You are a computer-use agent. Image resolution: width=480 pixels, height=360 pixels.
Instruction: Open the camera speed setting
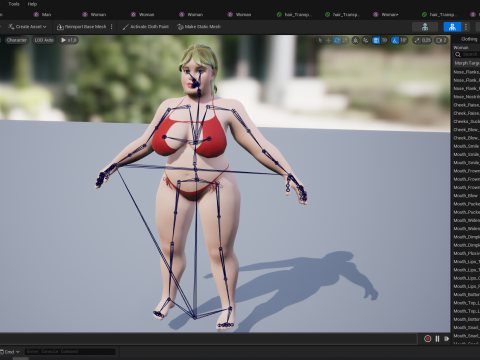pos(441,40)
